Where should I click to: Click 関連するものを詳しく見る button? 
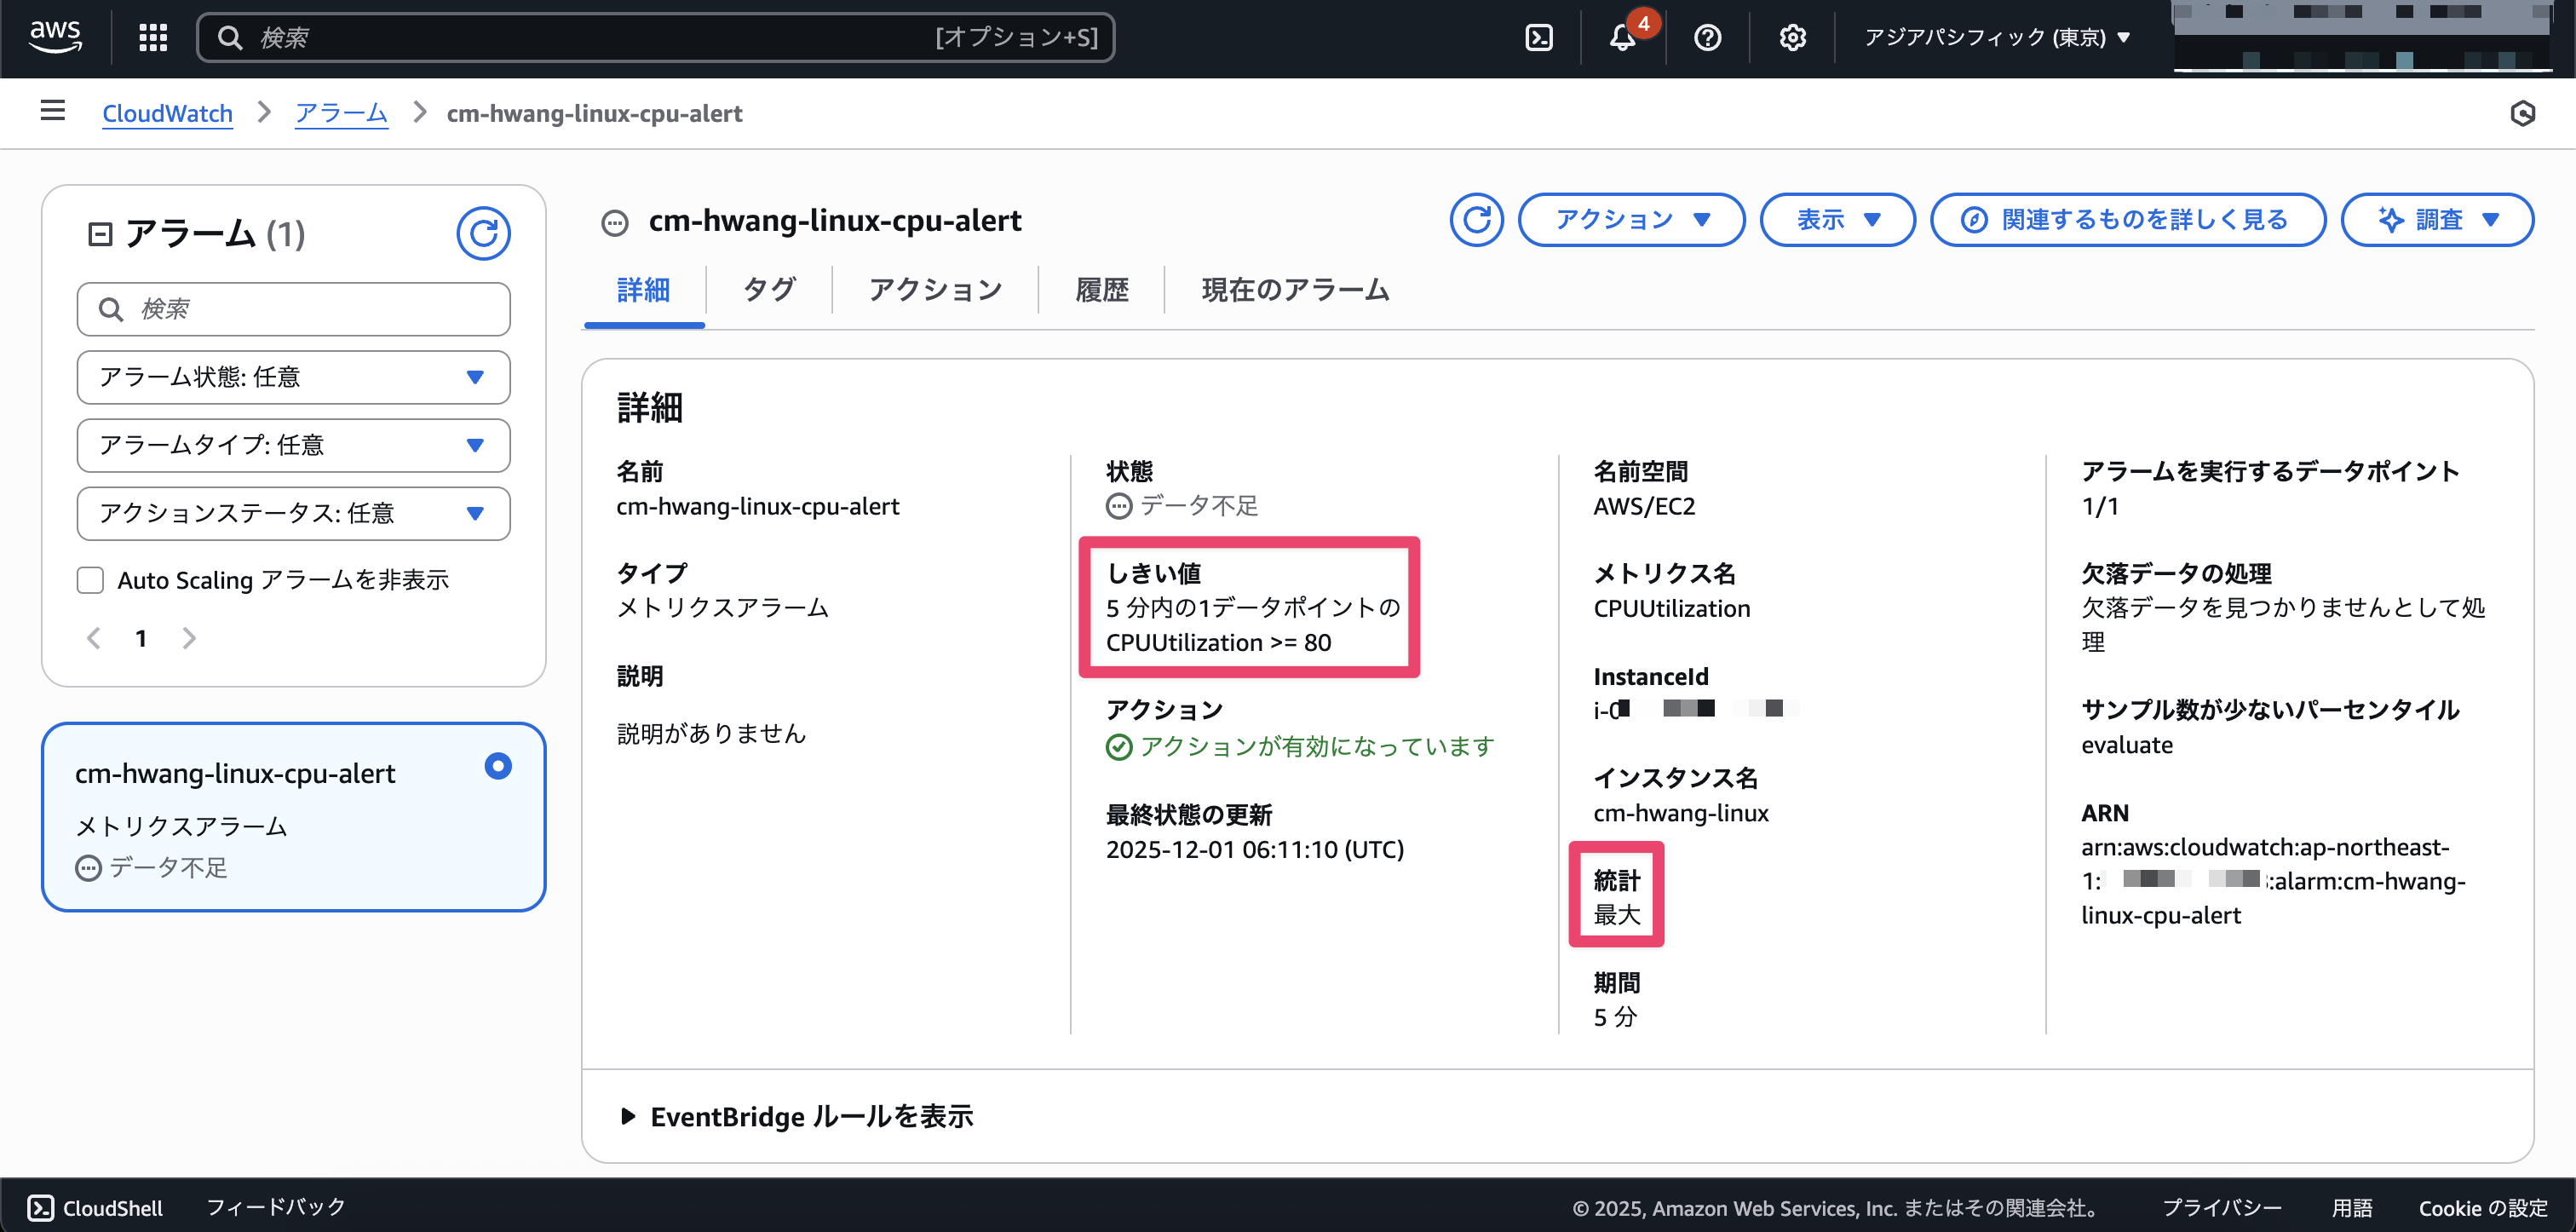2126,220
